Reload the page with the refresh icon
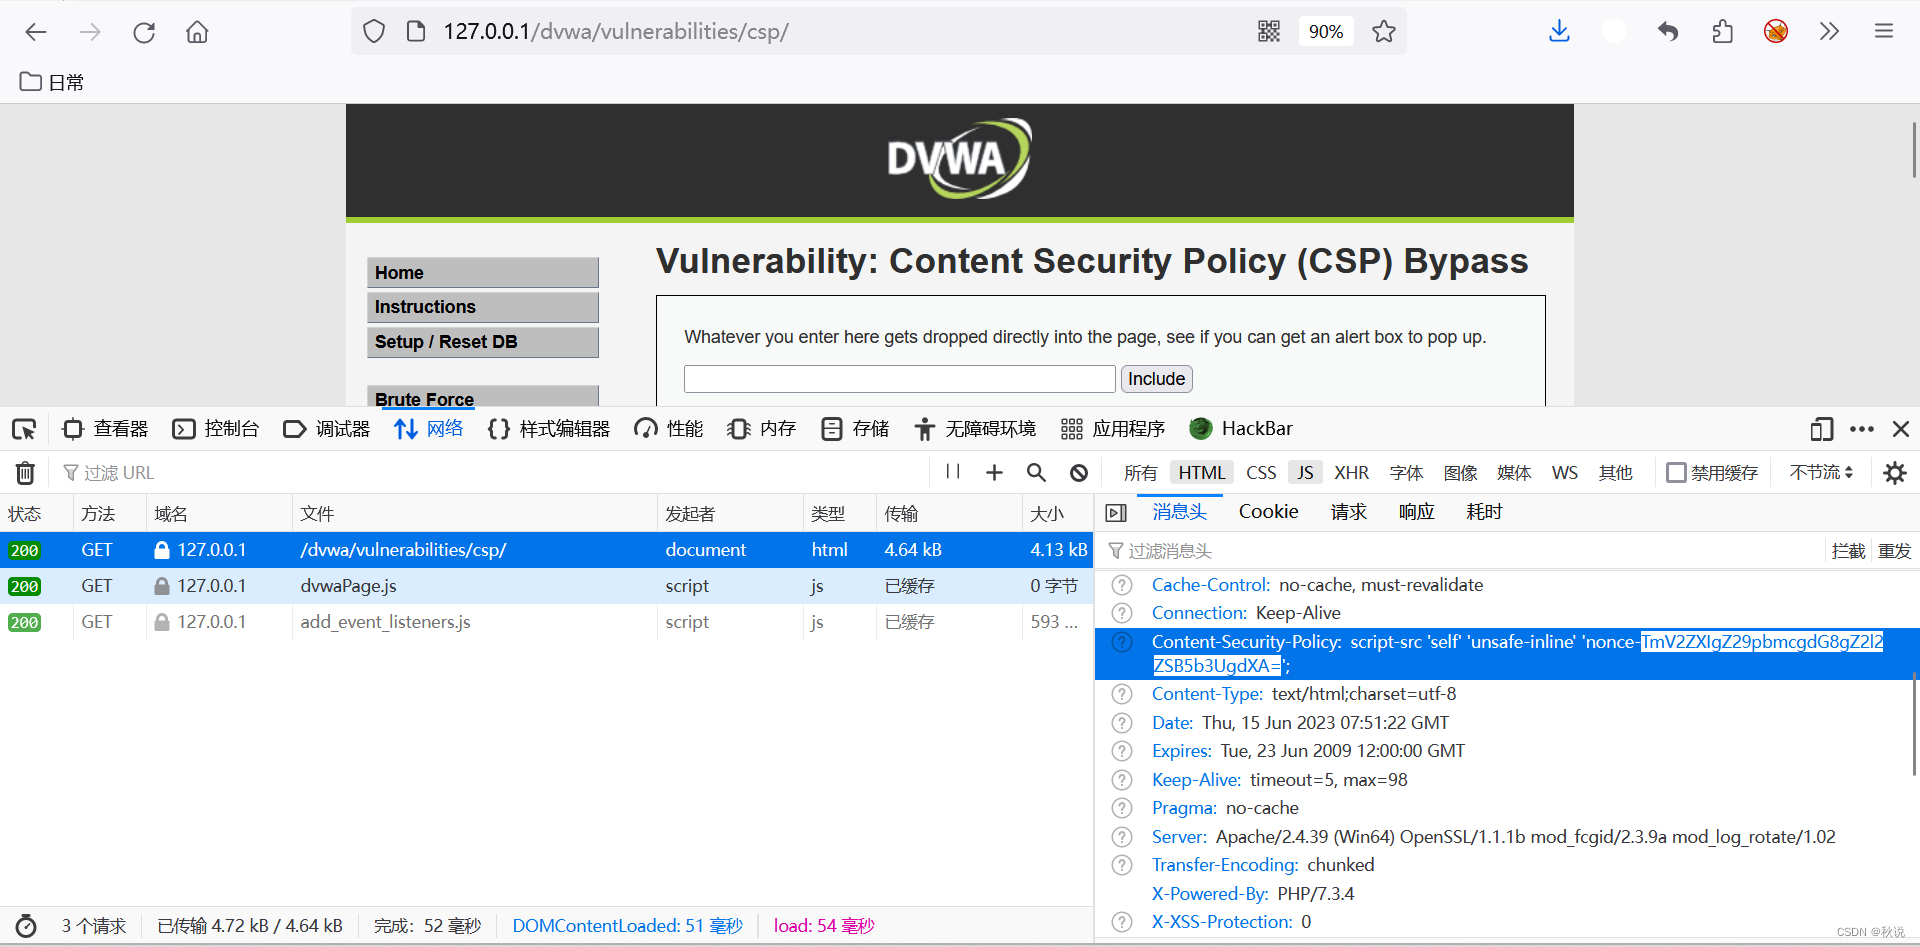The image size is (1920, 947). coord(144,32)
